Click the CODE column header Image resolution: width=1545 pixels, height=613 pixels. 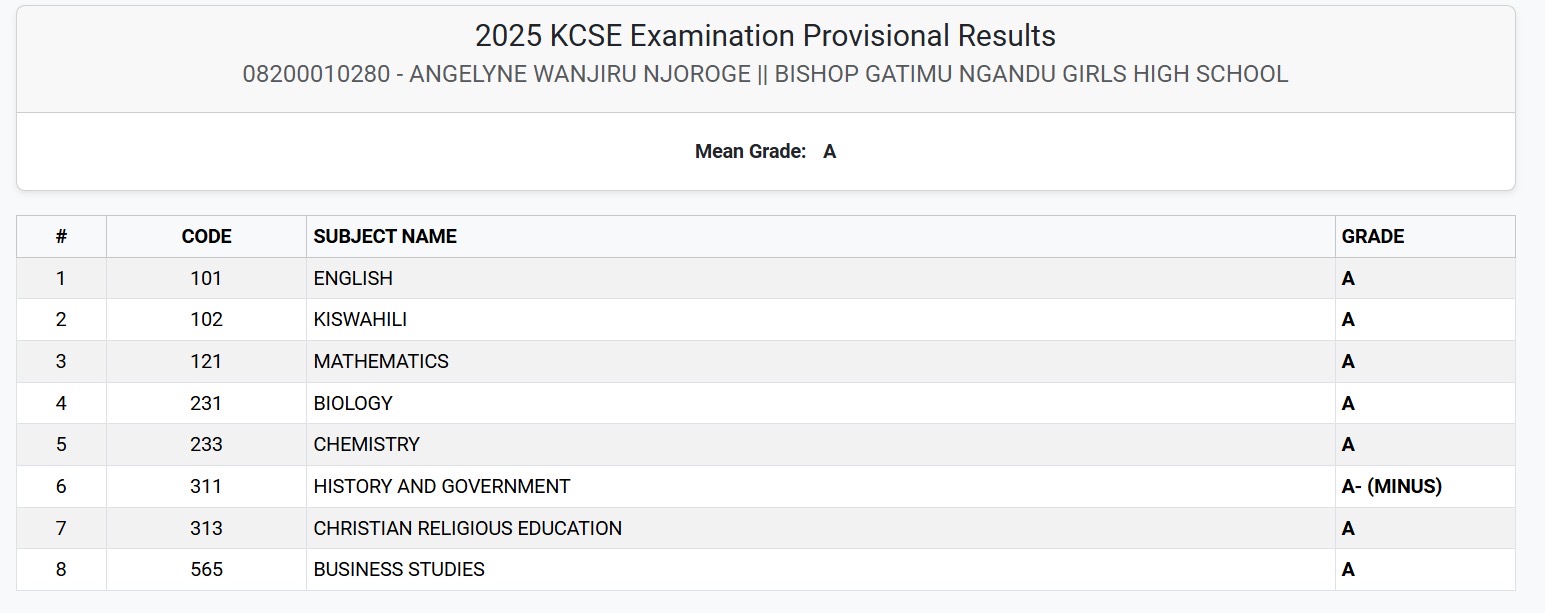coord(206,237)
